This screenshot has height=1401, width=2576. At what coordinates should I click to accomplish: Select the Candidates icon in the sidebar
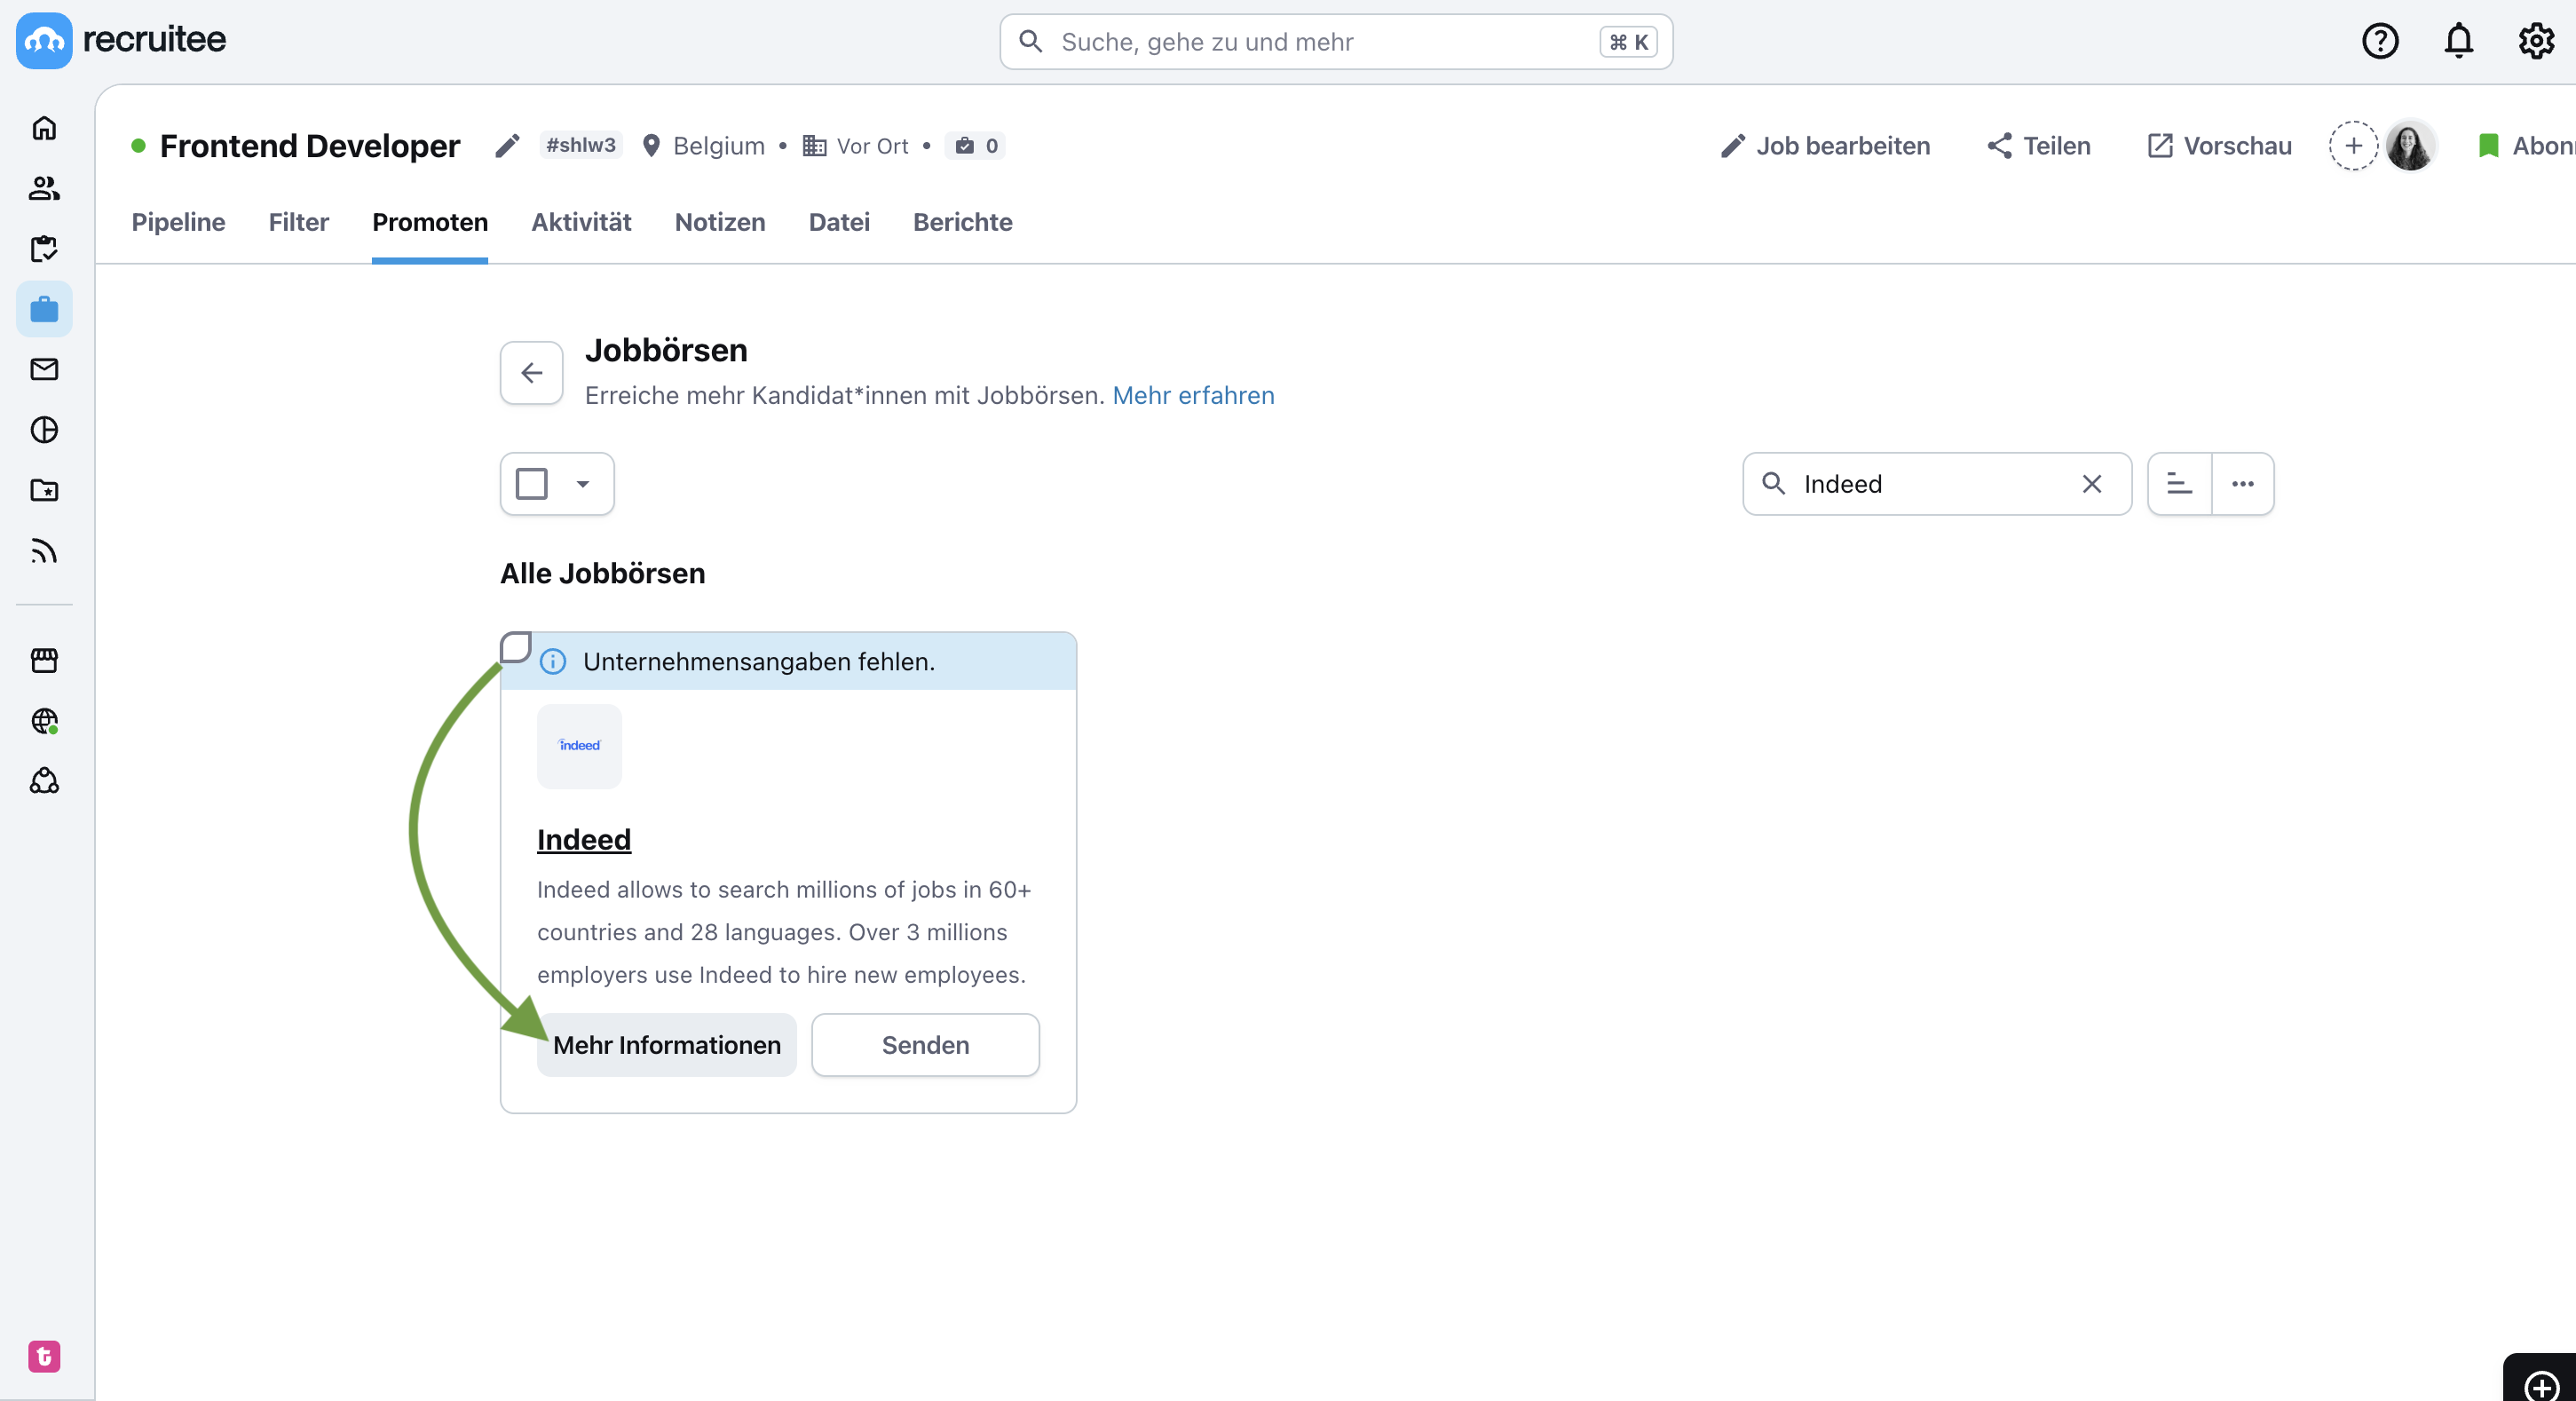tap(44, 188)
